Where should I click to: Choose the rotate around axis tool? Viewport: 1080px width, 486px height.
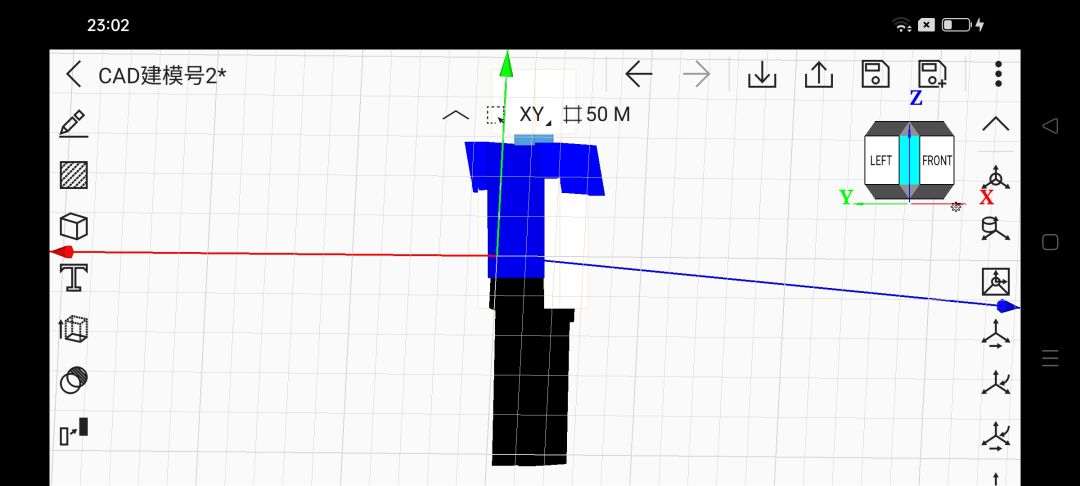coord(995,383)
